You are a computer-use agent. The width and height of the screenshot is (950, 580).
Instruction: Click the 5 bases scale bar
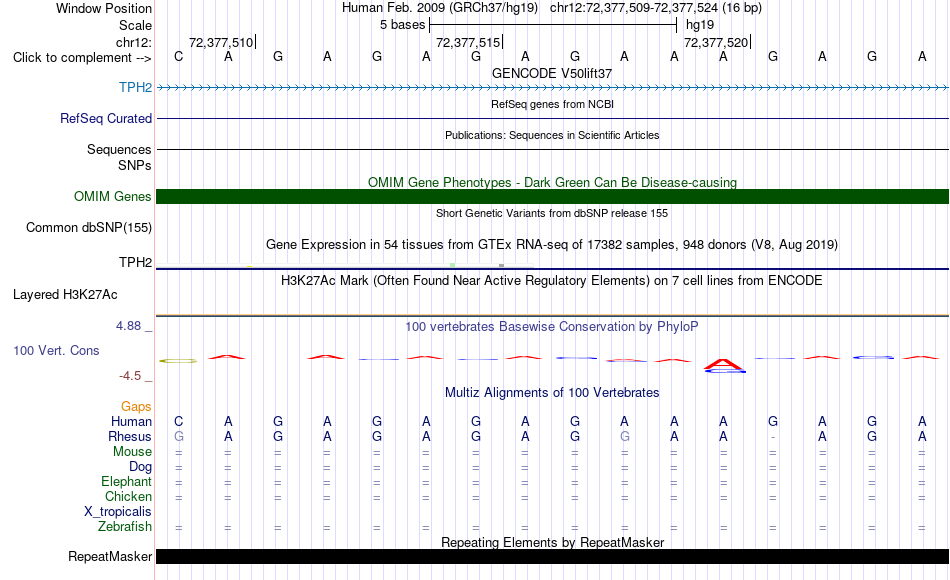[553, 25]
